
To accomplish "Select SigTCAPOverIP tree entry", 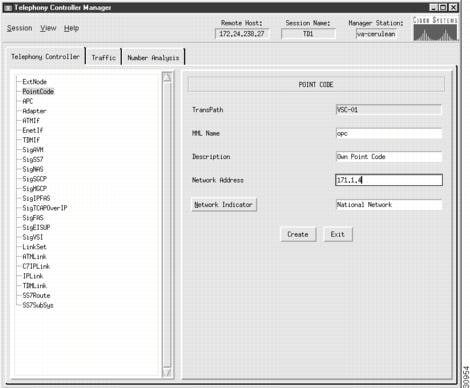I will pyautogui.click(x=45, y=208).
